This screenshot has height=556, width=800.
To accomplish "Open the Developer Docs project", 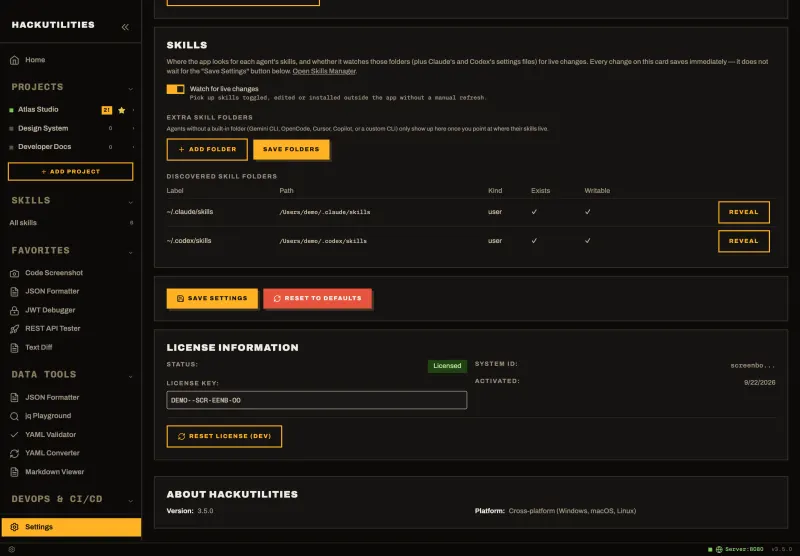I will [44, 147].
